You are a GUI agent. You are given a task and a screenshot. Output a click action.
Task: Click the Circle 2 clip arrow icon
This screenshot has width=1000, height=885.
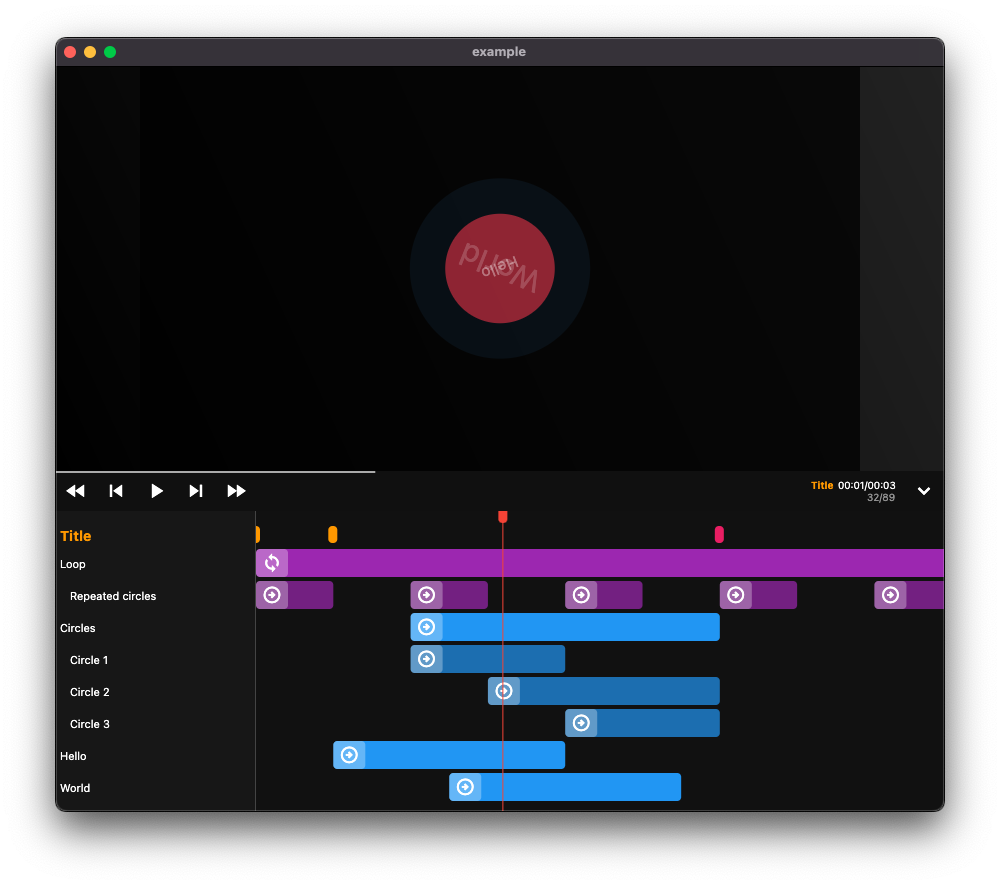click(x=504, y=691)
